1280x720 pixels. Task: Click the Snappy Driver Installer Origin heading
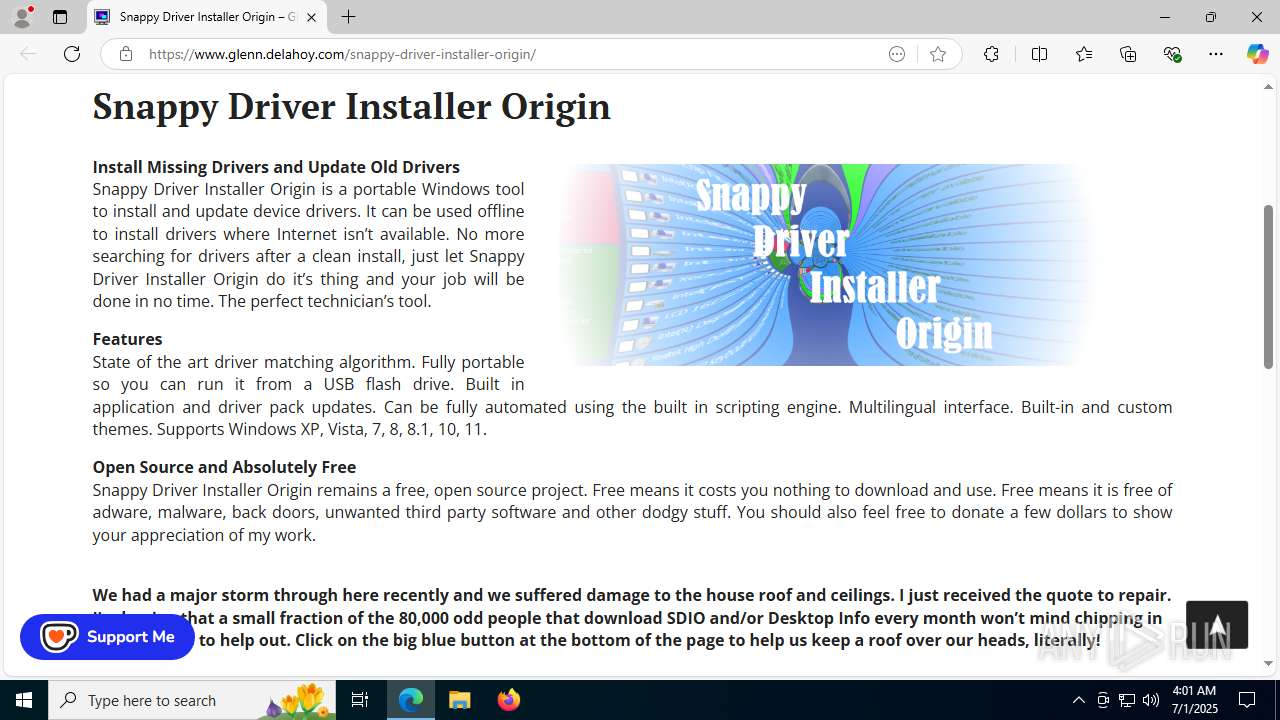(x=352, y=106)
